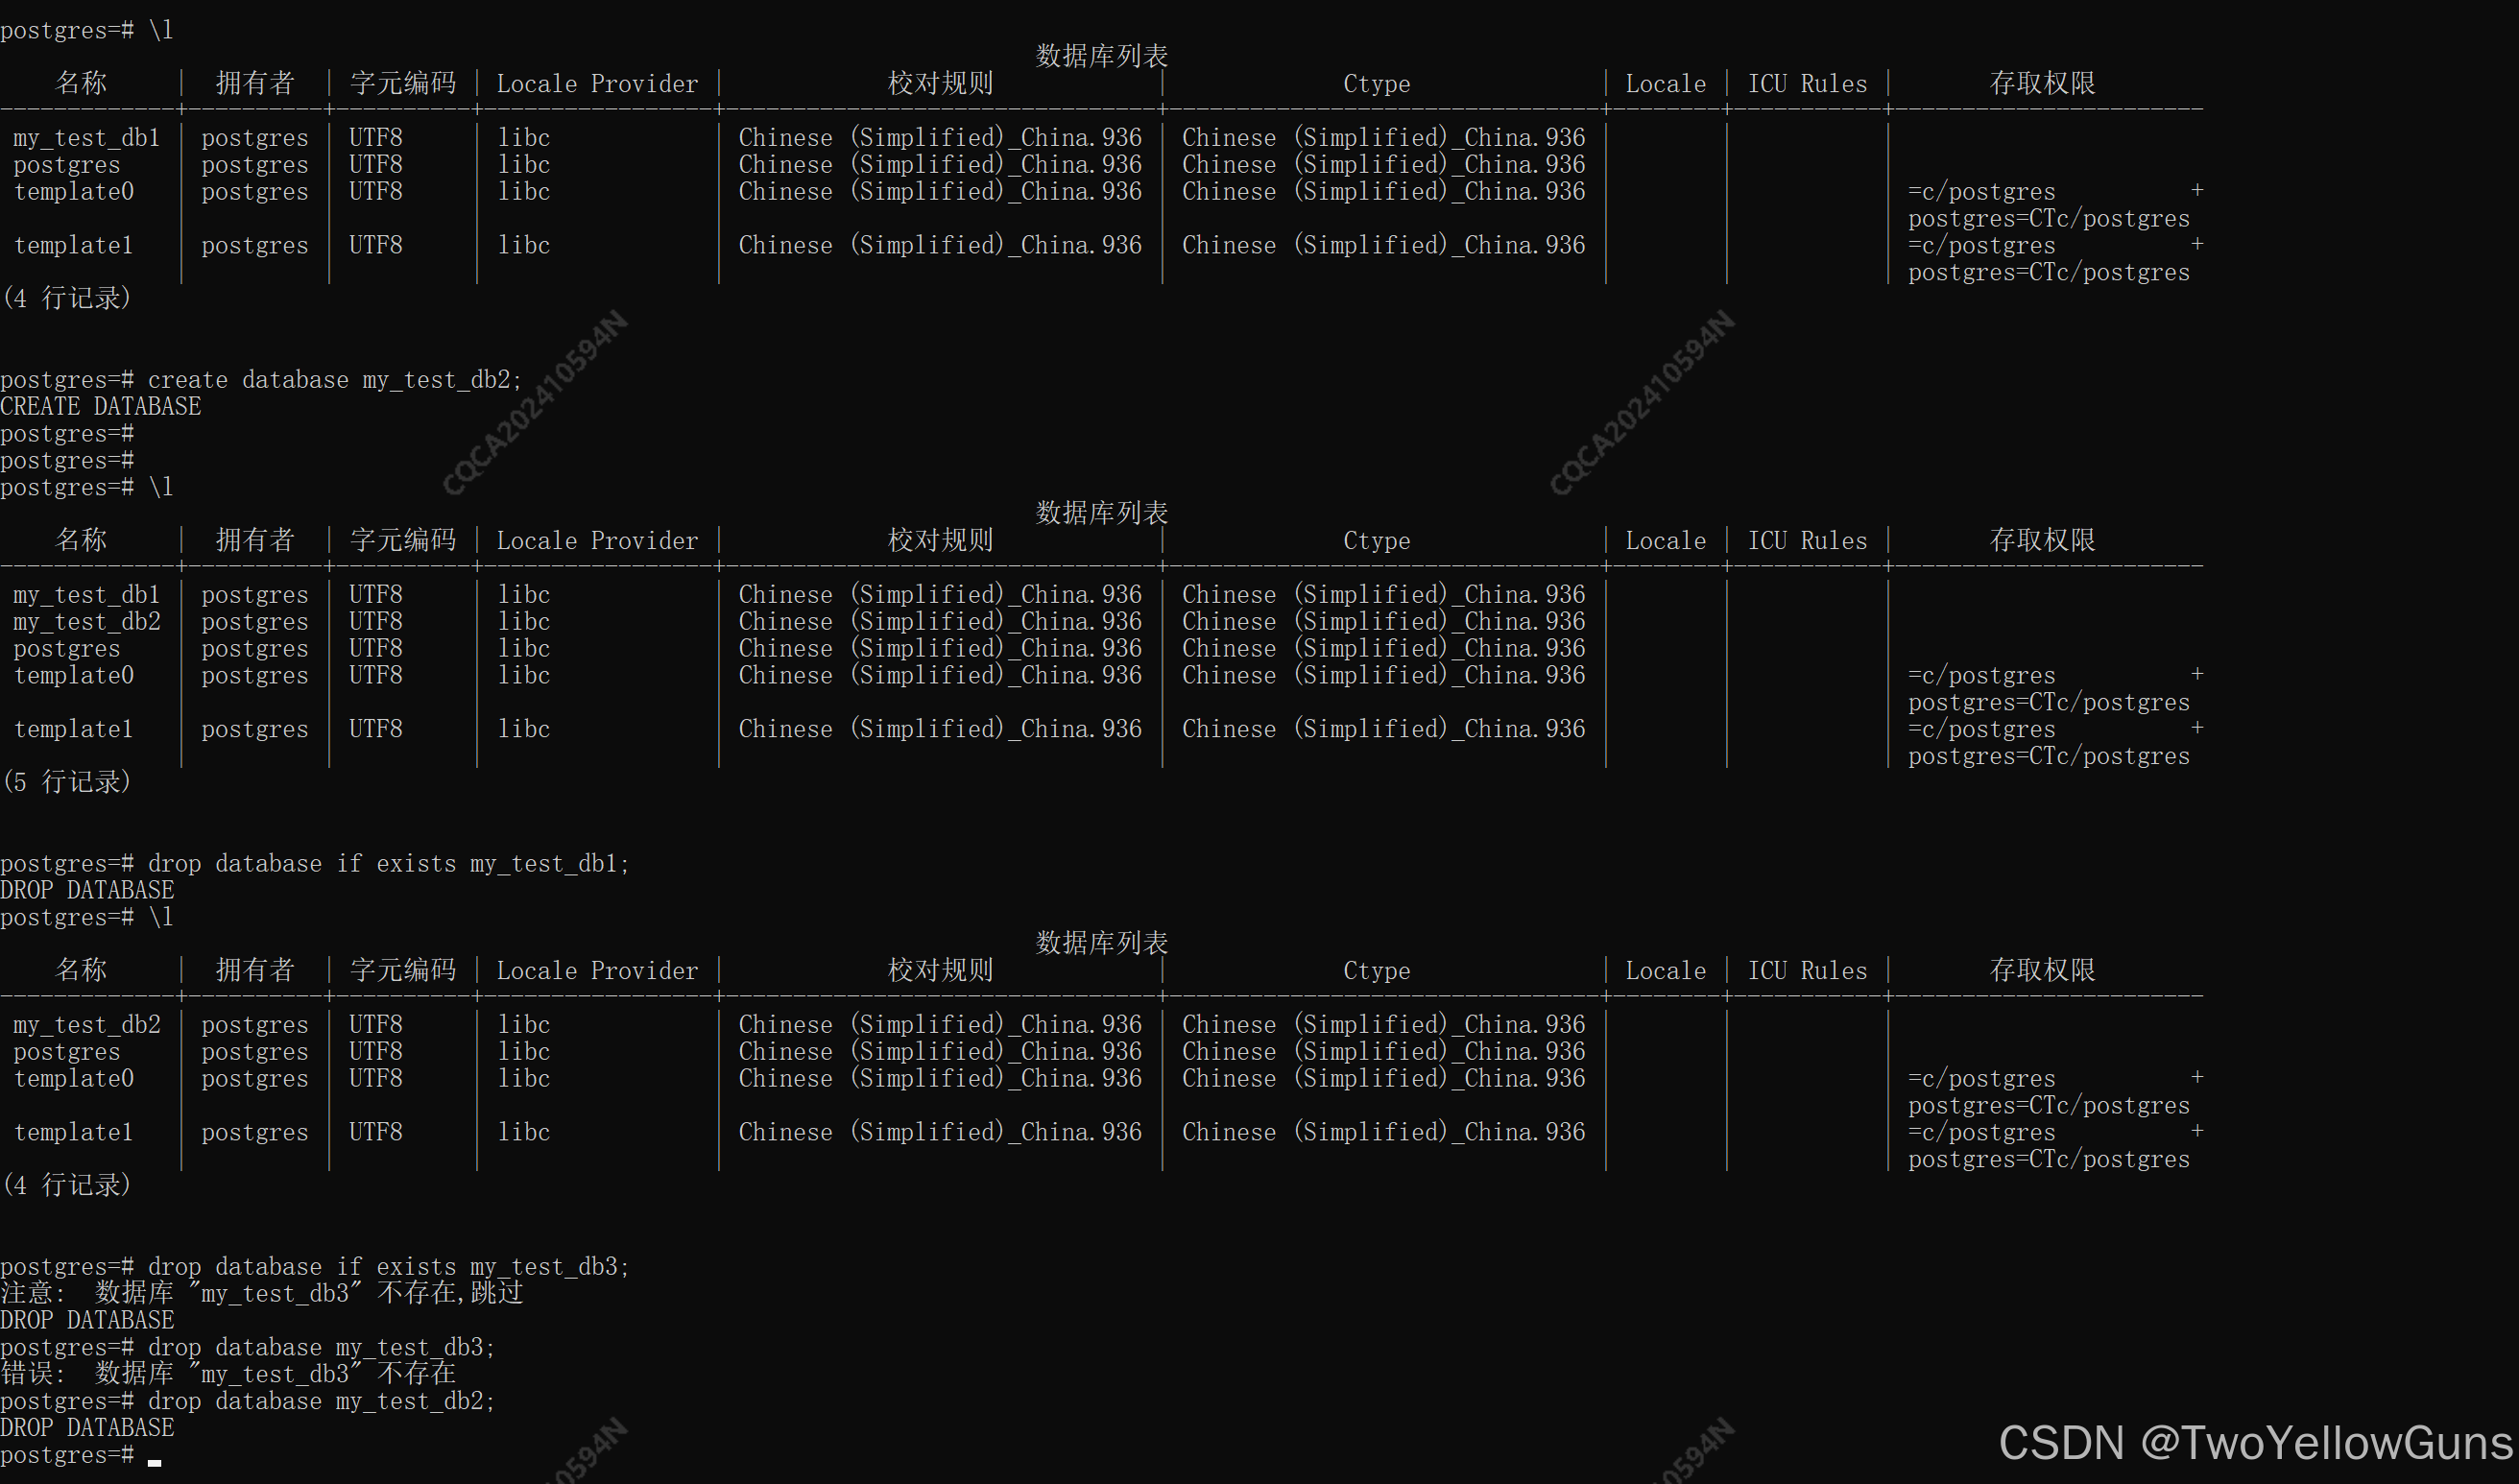
Task: Click the 'Ctype' header in third table
Action: (x=1376, y=971)
